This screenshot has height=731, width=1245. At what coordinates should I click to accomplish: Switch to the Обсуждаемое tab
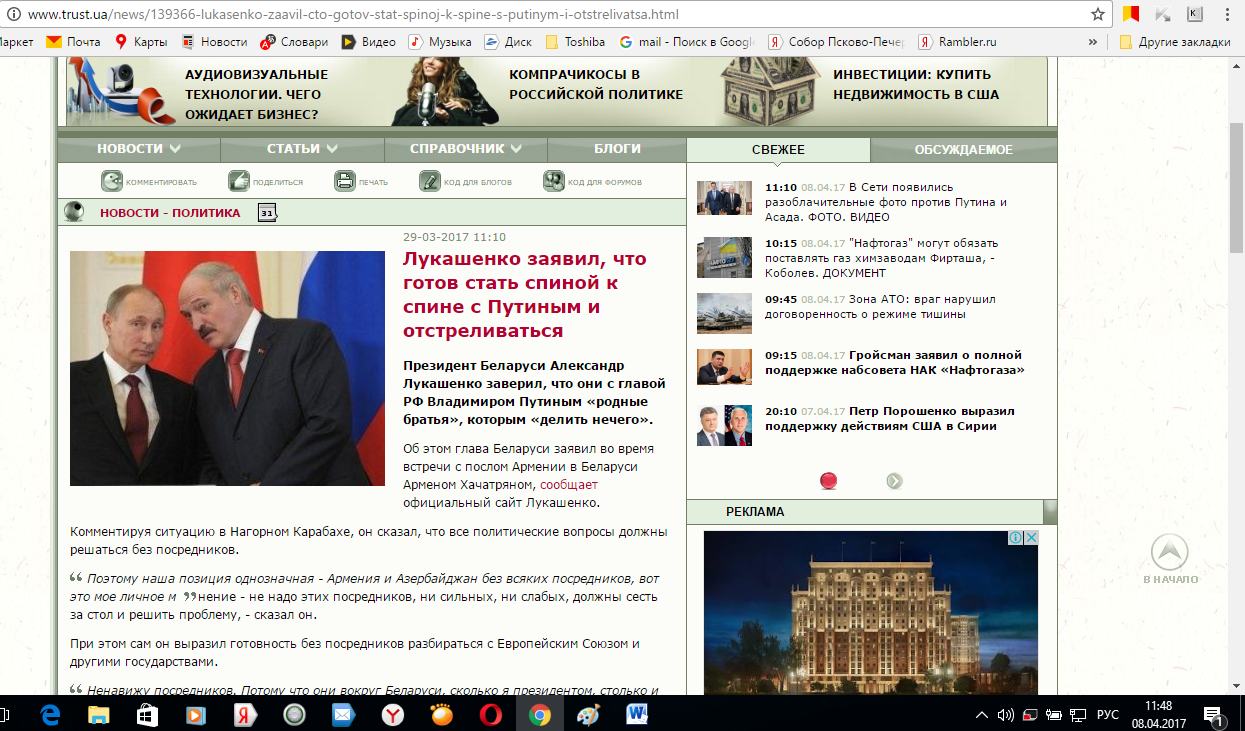[x=963, y=150]
